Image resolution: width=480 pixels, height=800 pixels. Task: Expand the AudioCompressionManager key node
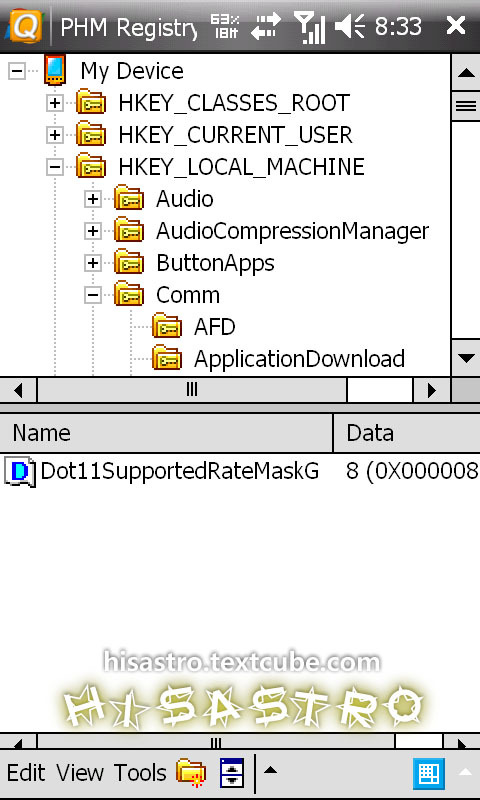(x=92, y=231)
